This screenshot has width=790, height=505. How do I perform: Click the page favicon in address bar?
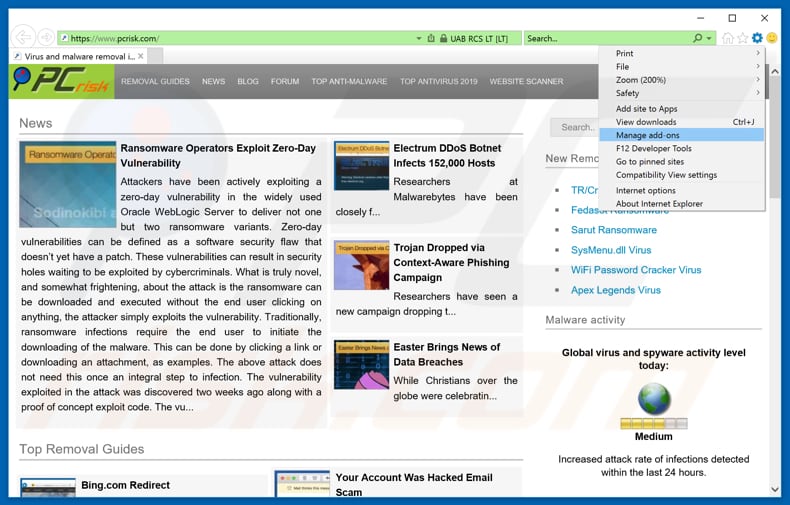(64, 38)
